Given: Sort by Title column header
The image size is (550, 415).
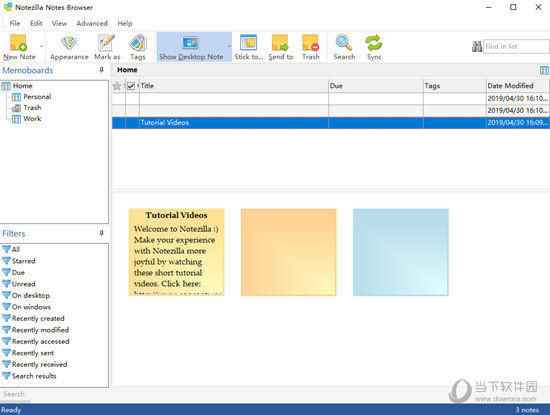Looking at the screenshot, I should 234,86.
